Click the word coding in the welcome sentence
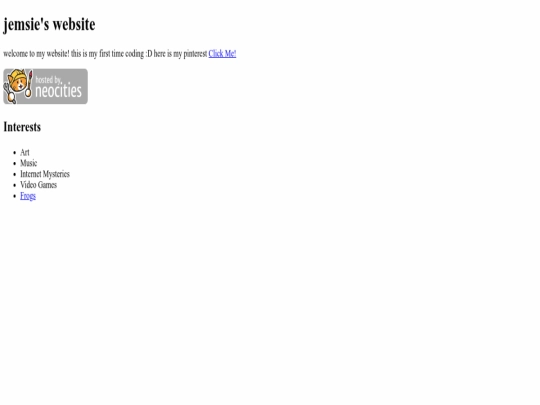Image resolution: width=540 pixels, height=405 pixels. [135, 54]
